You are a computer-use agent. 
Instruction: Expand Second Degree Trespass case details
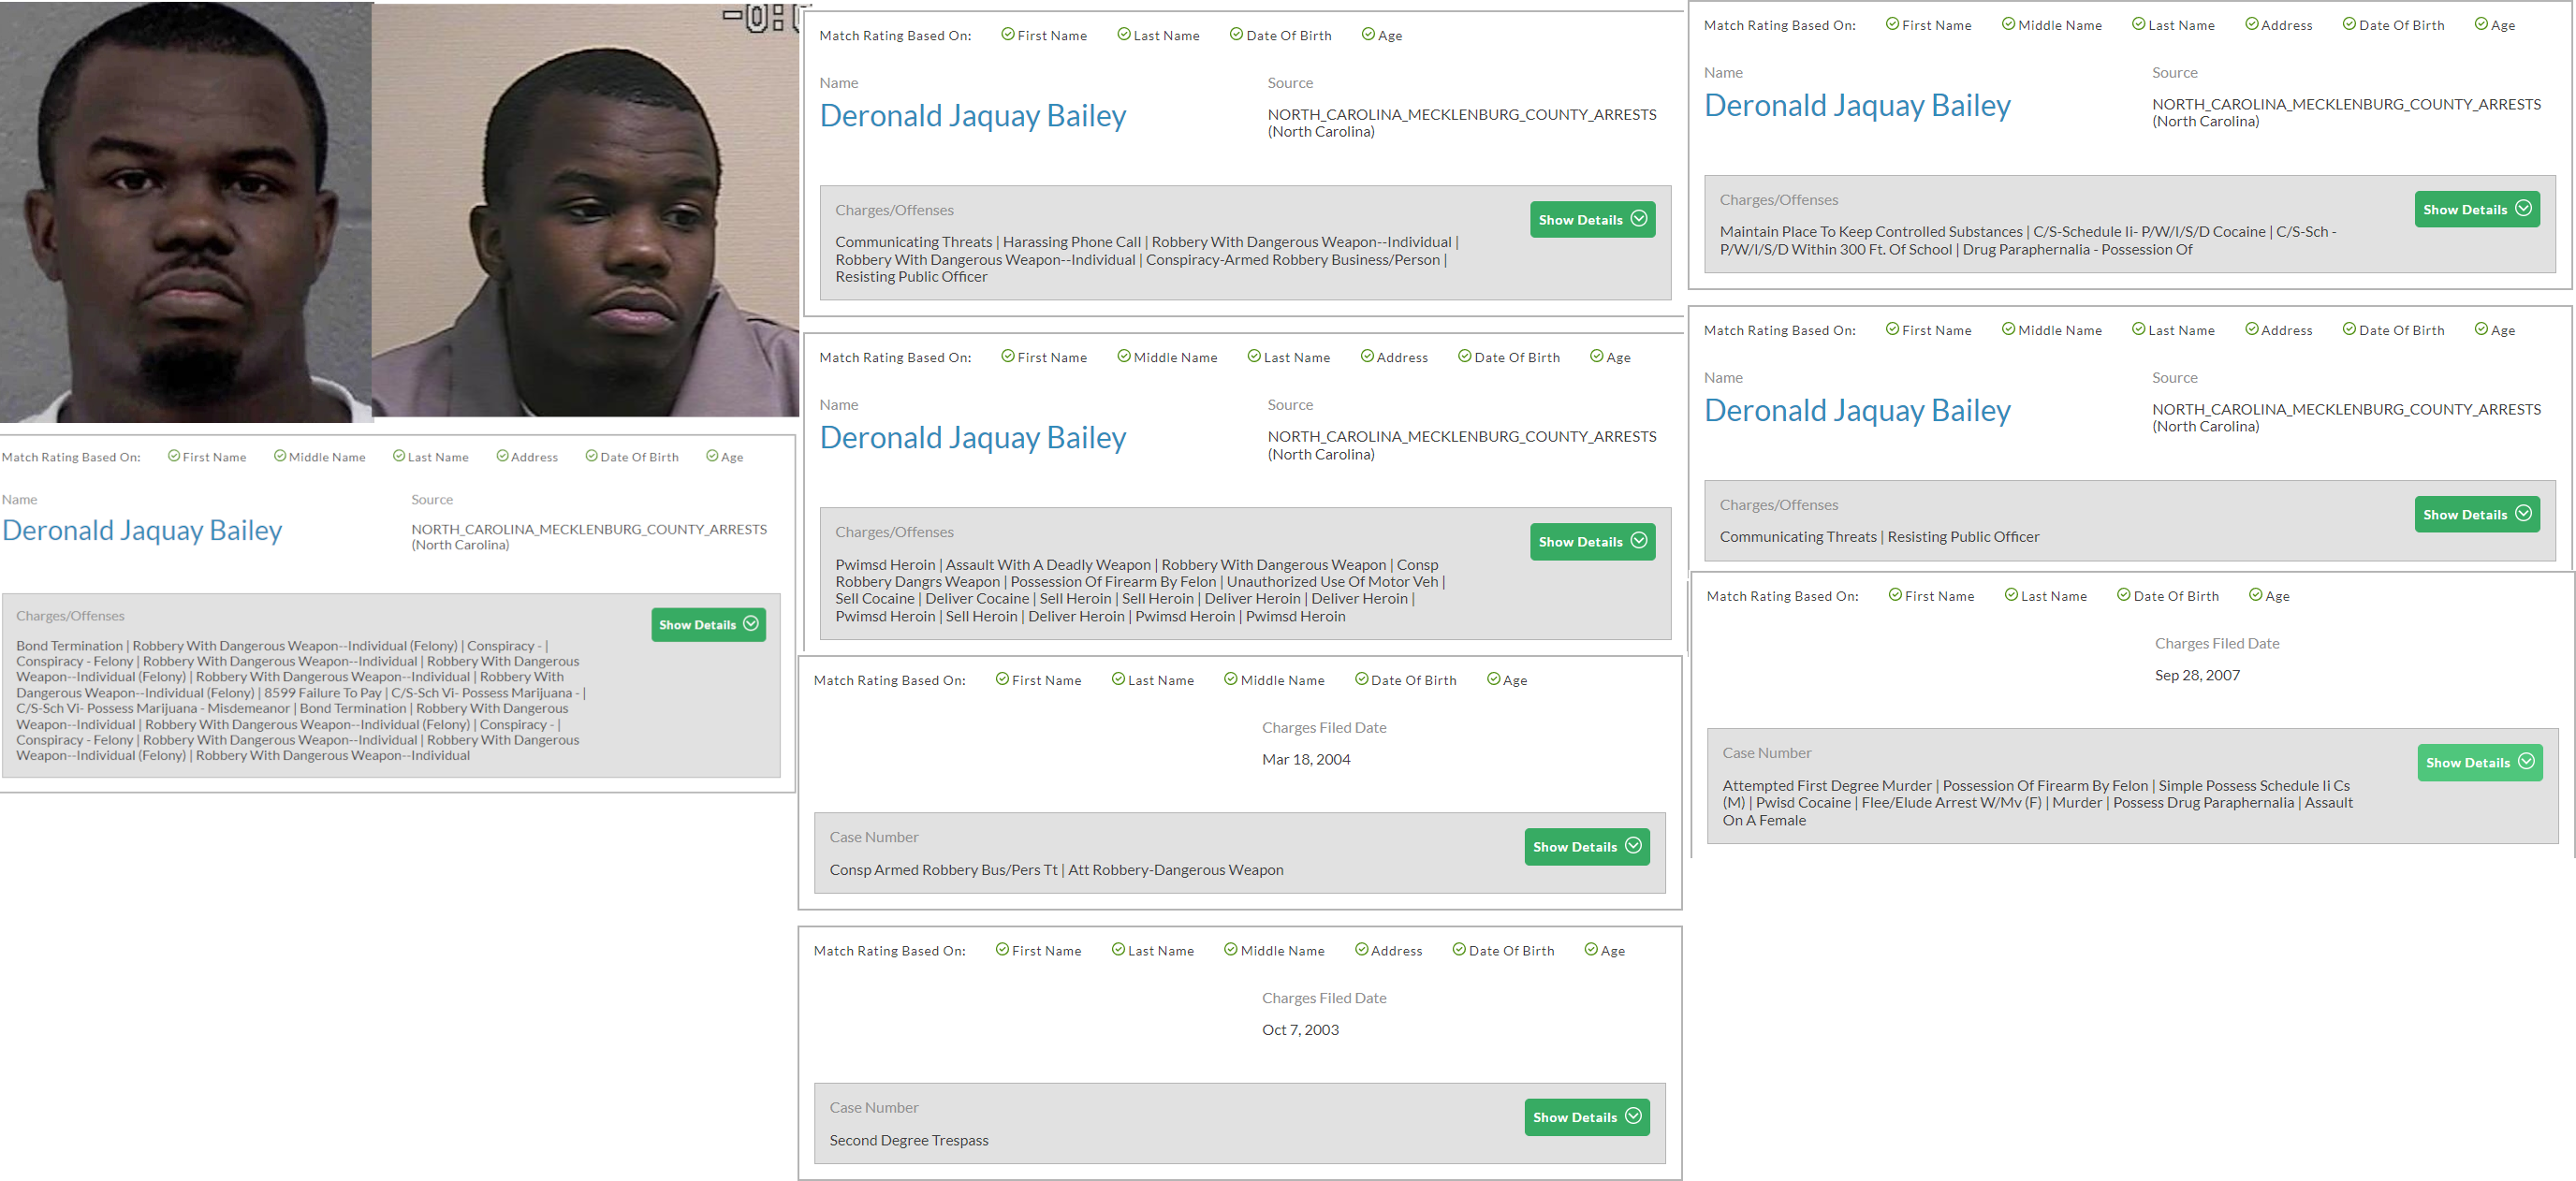1585,1117
